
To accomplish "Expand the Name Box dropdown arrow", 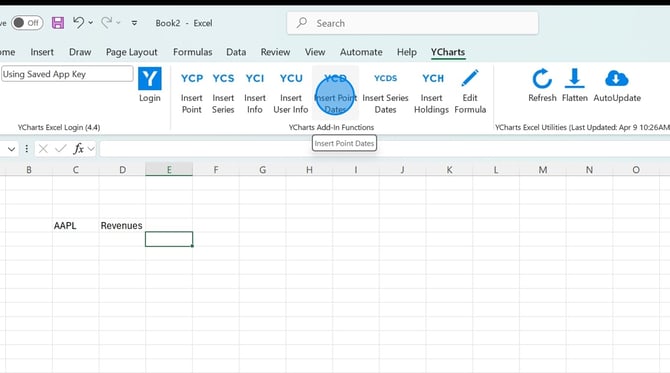I will [12, 149].
